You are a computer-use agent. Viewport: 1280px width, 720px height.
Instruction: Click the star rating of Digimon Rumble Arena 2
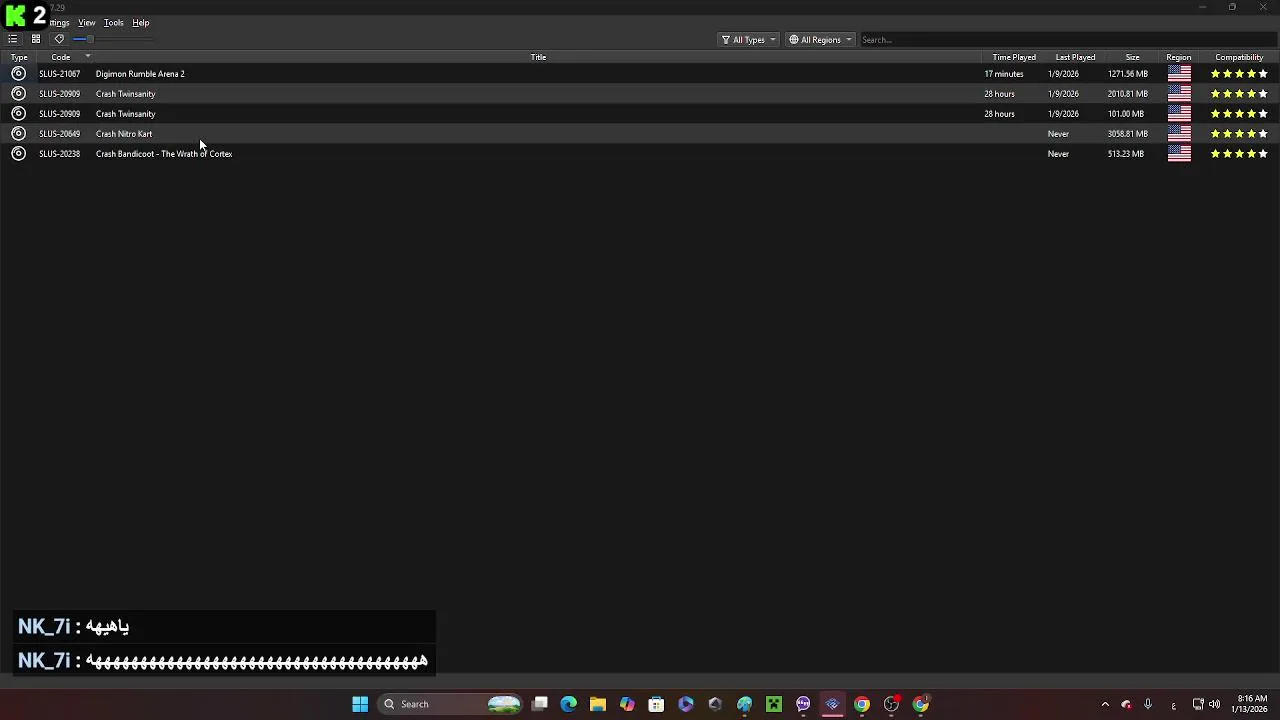(1239, 74)
